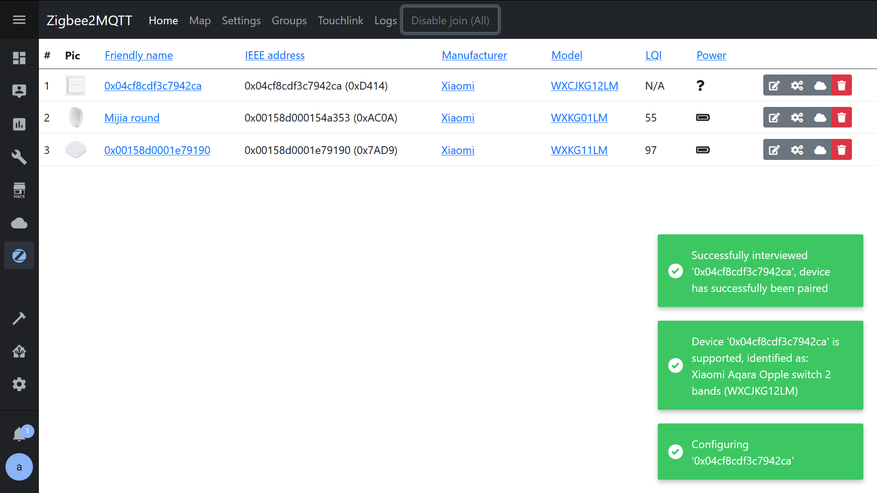877x493 pixels.
Task: Dismiss 'is supported, identified as' toast
Action: tap(760, 365)
